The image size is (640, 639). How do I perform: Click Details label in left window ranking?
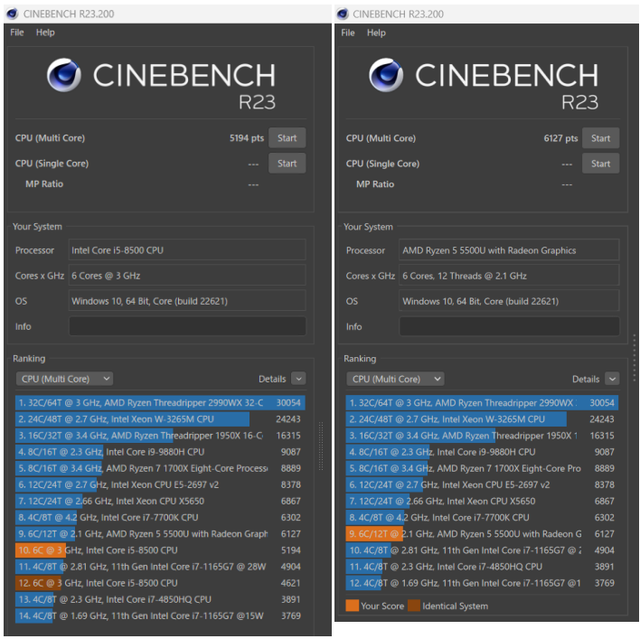(x=272, y=379)
